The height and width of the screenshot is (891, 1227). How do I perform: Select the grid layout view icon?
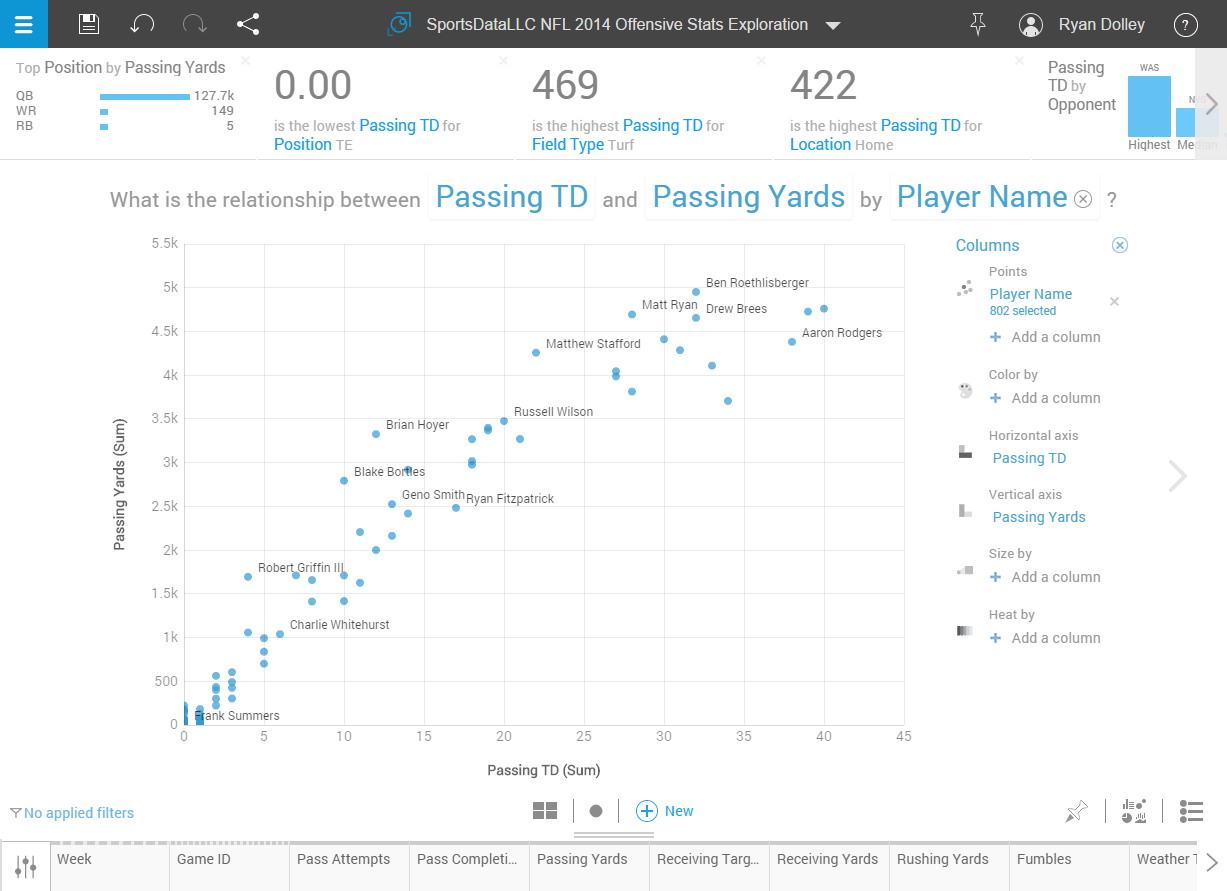[544, 811]
